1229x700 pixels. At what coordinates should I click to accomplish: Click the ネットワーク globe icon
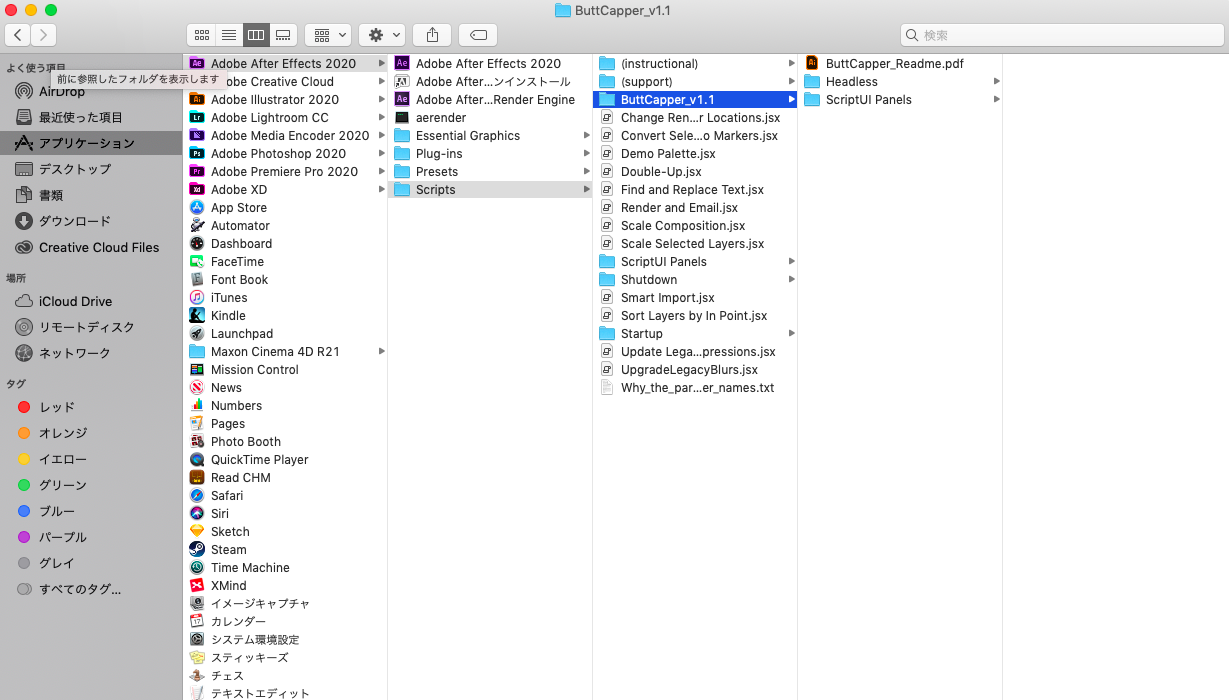point(24,353)
